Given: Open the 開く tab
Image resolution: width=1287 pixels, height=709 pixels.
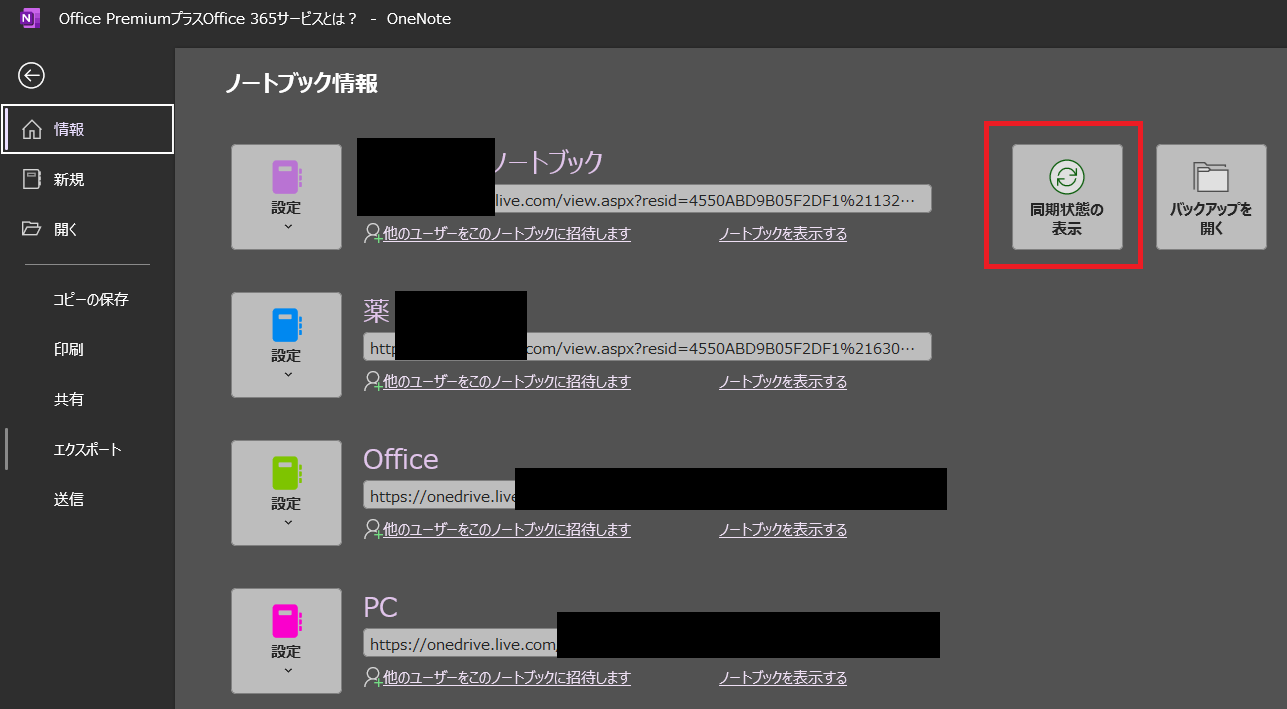Looking at the screenshot, I should point(88,229).
